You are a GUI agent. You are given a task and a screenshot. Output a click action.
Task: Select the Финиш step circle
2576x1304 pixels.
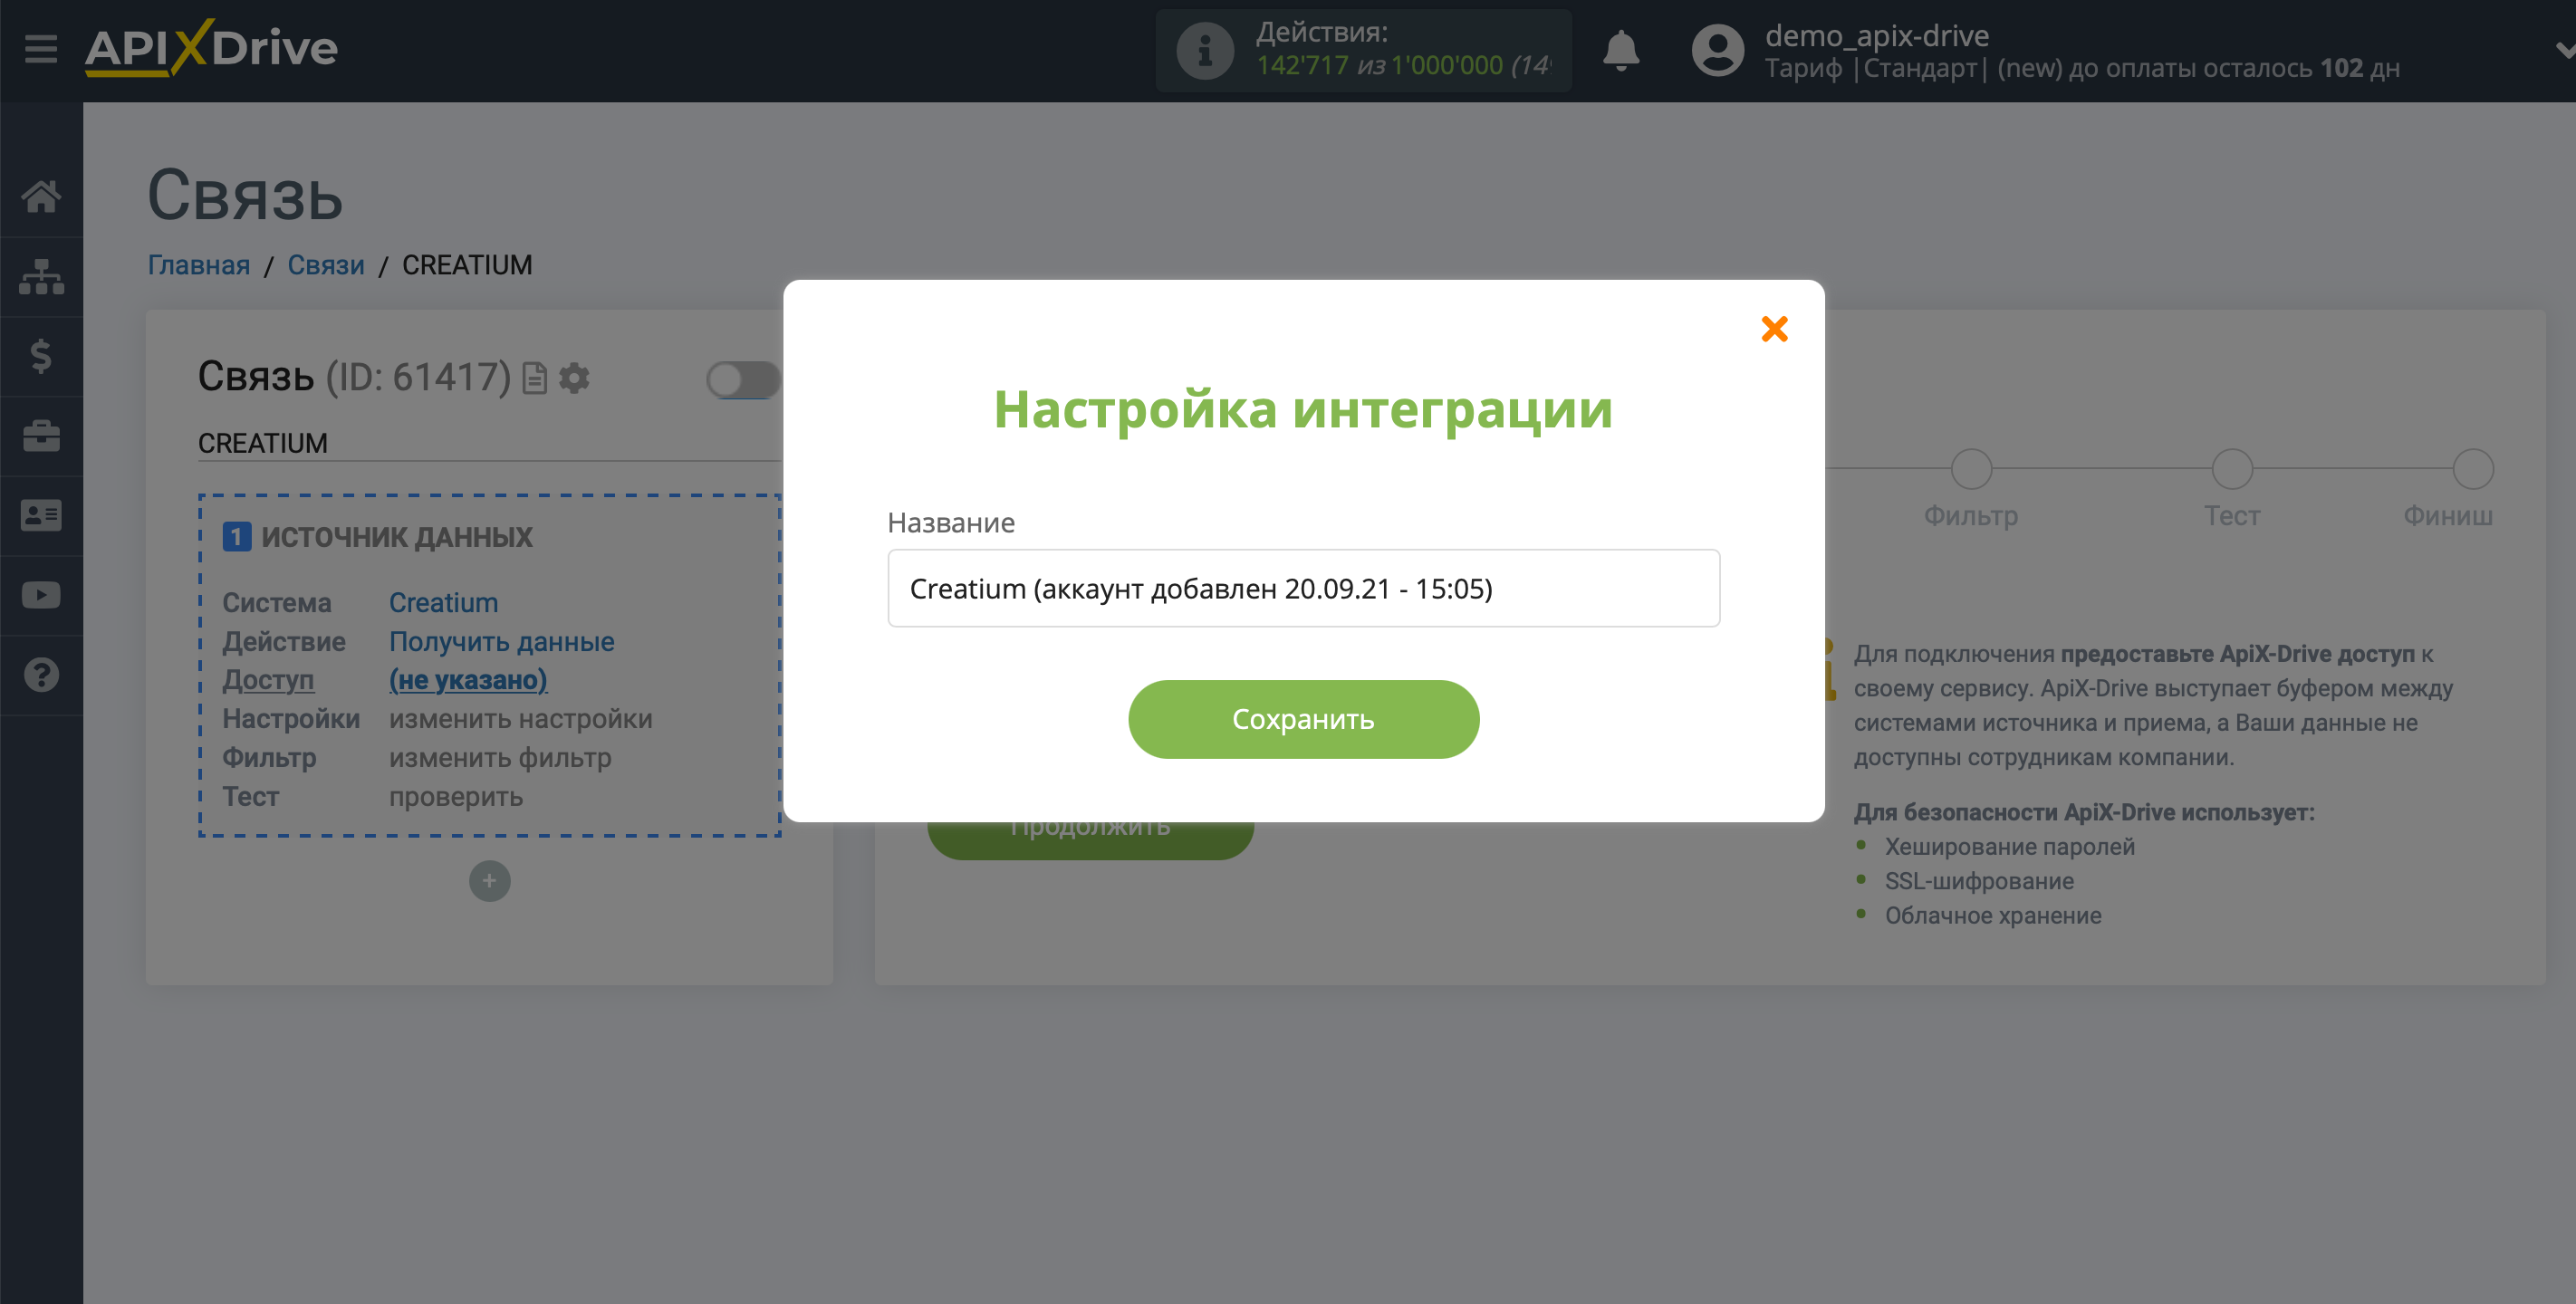pos(2473,469)
